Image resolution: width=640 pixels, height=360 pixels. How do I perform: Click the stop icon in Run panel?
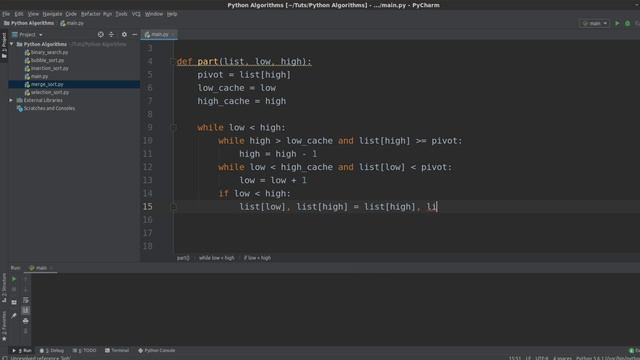click(x=14, y=289)
